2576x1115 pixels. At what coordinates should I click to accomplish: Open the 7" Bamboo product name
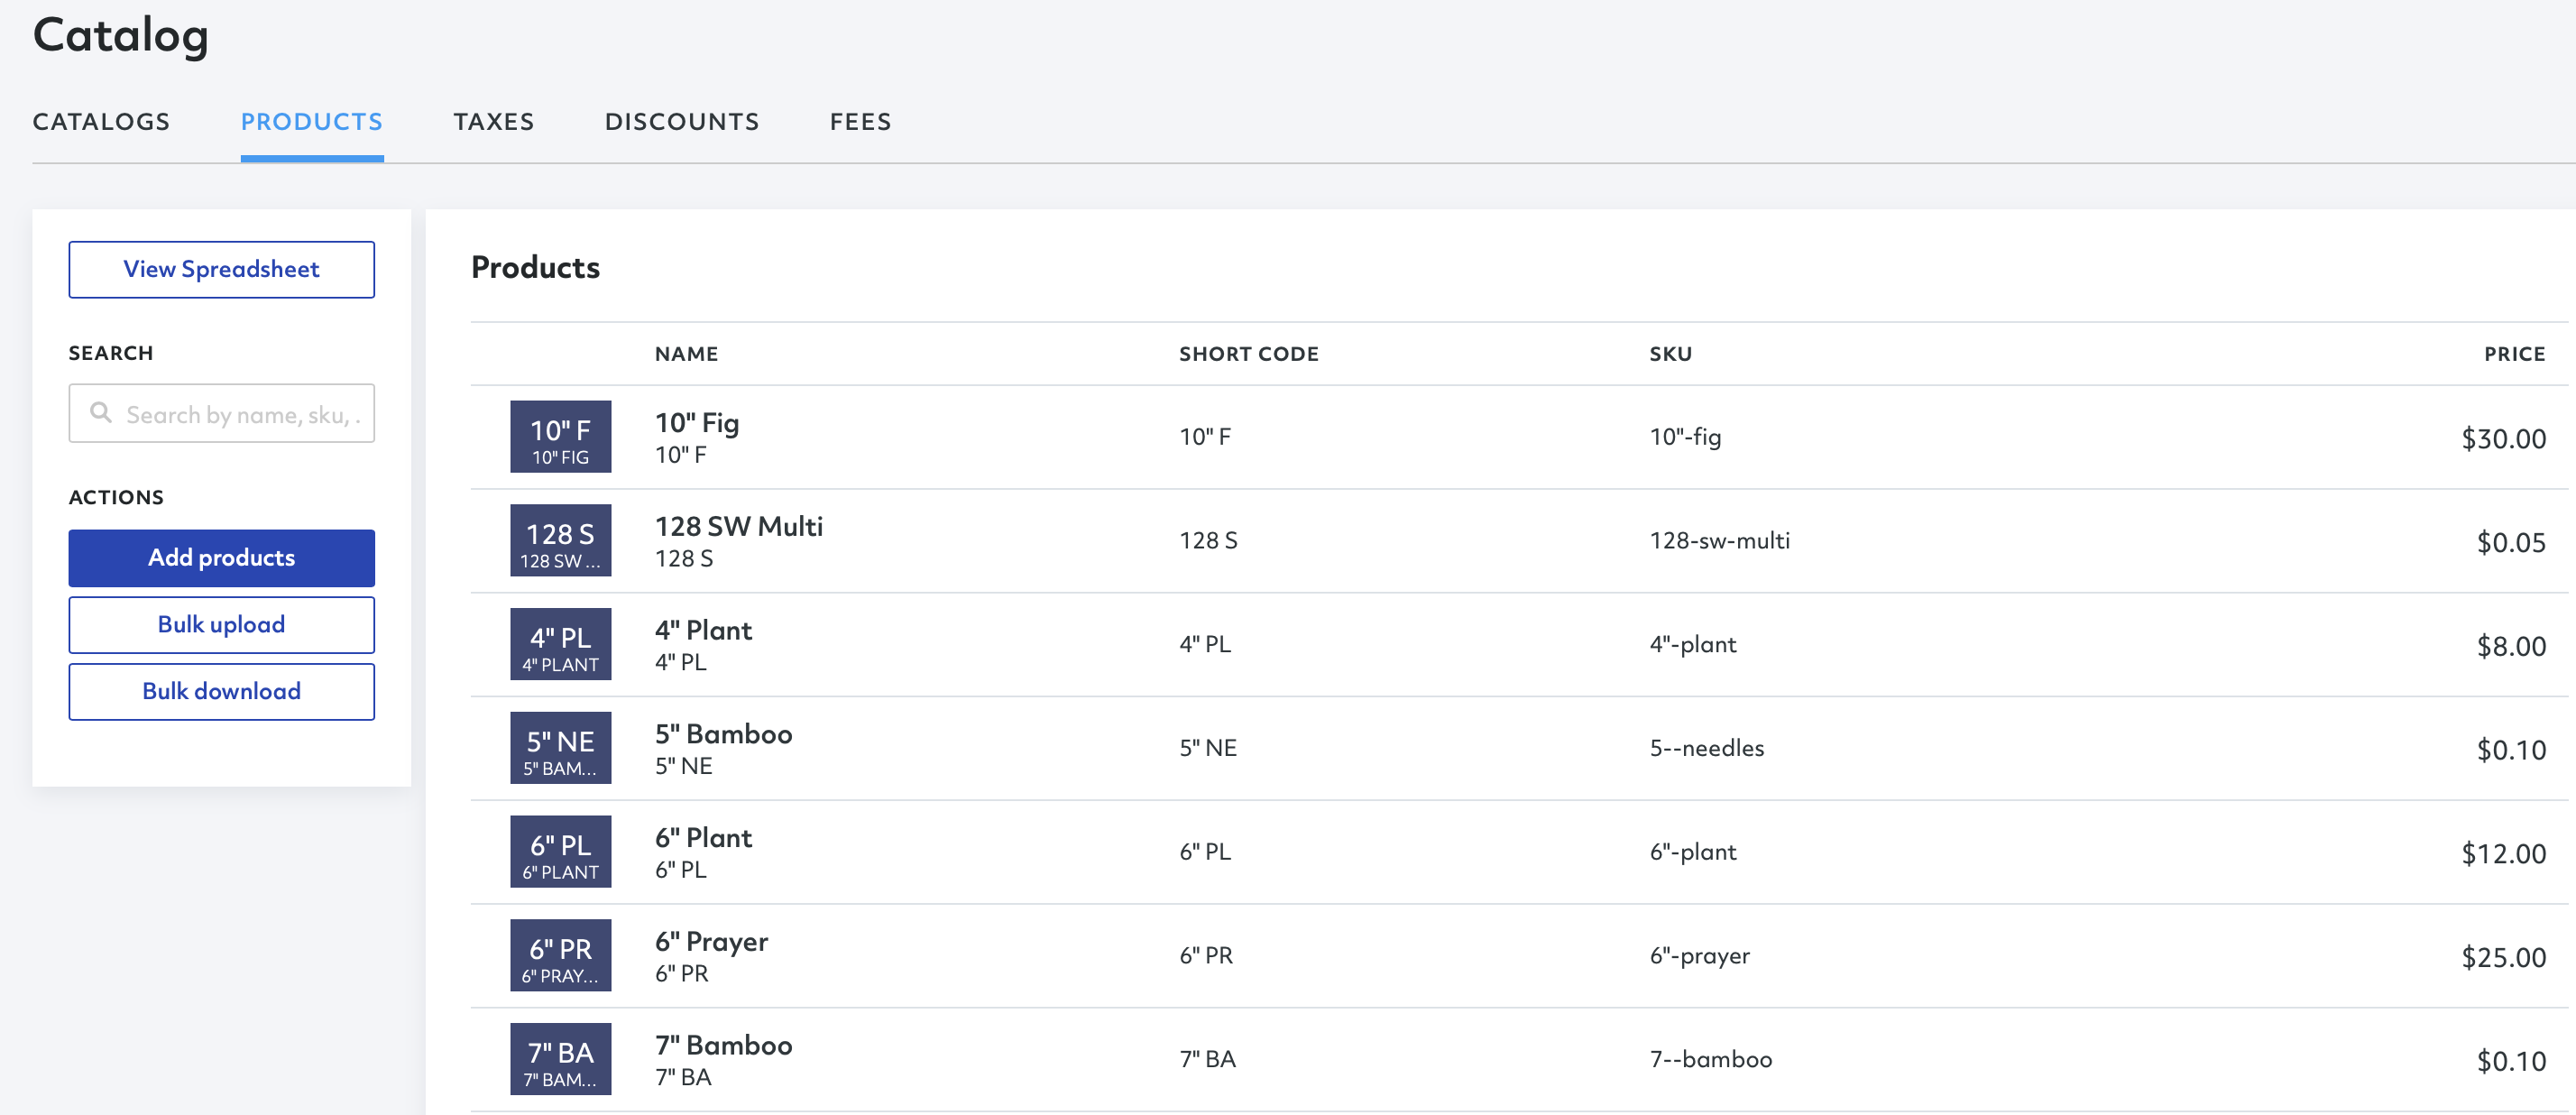click(724, 1046)
